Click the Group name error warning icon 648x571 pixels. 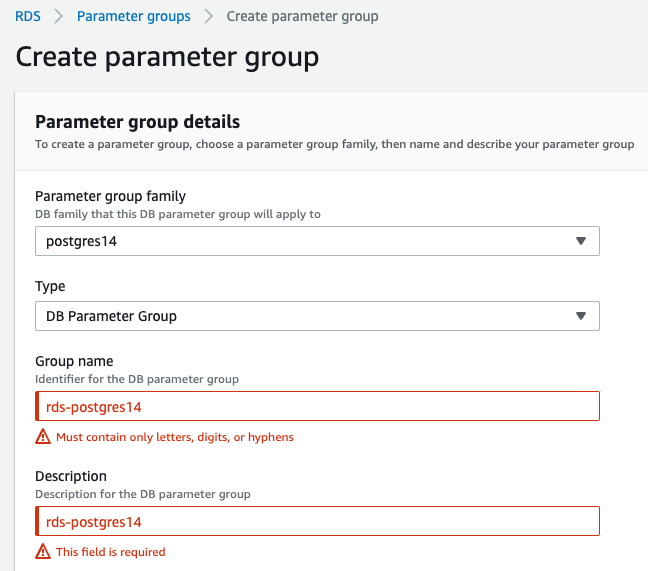(43, 437)
